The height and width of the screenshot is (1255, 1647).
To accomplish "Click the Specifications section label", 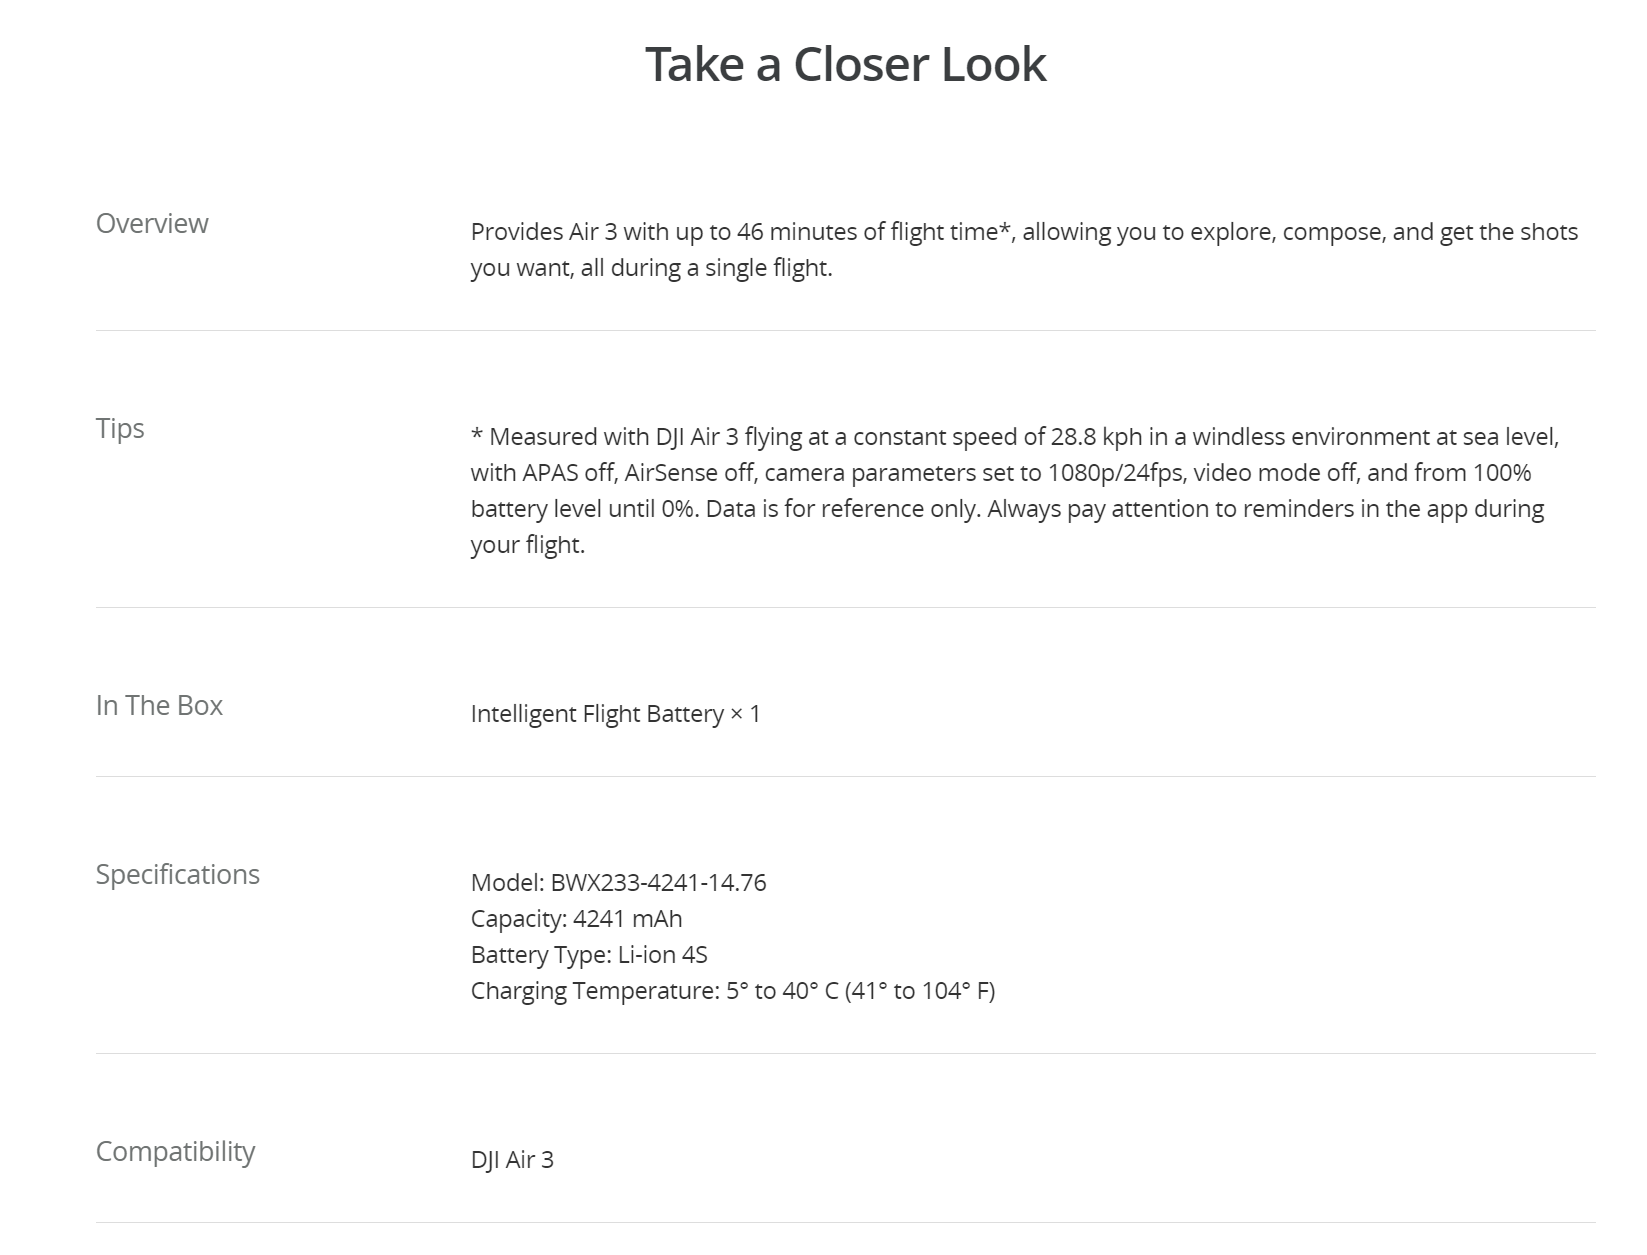I will 178,875.
